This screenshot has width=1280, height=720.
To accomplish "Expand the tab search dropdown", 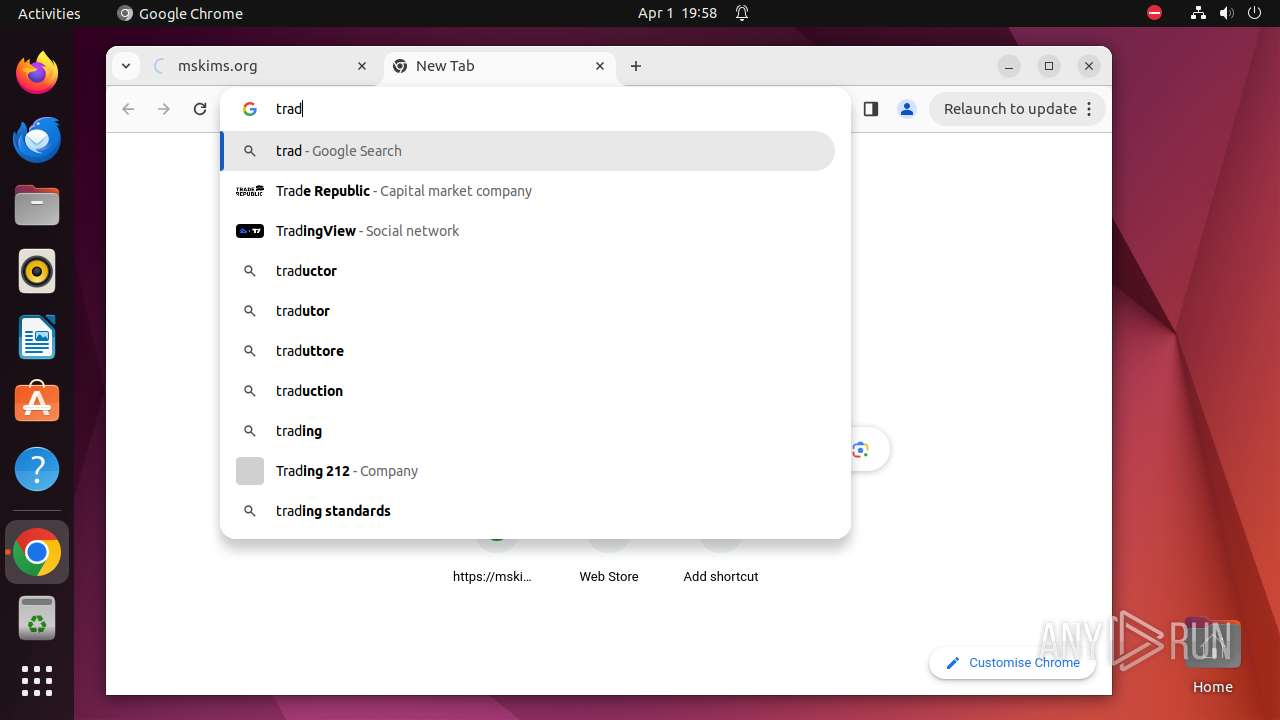I will [x=126, y=66].
